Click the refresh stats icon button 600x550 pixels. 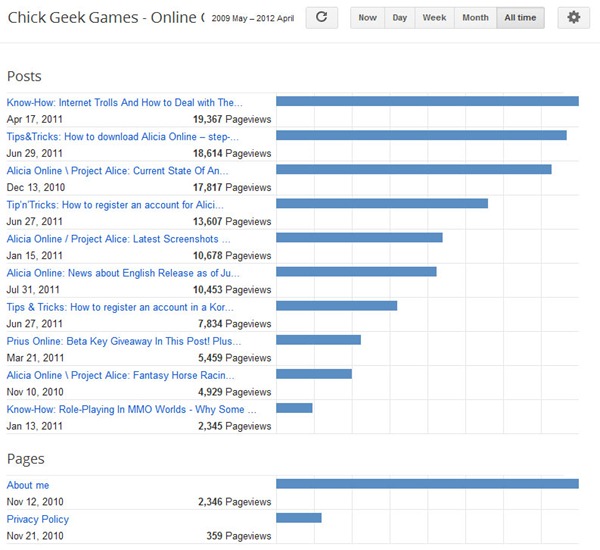tap(321, 18)
